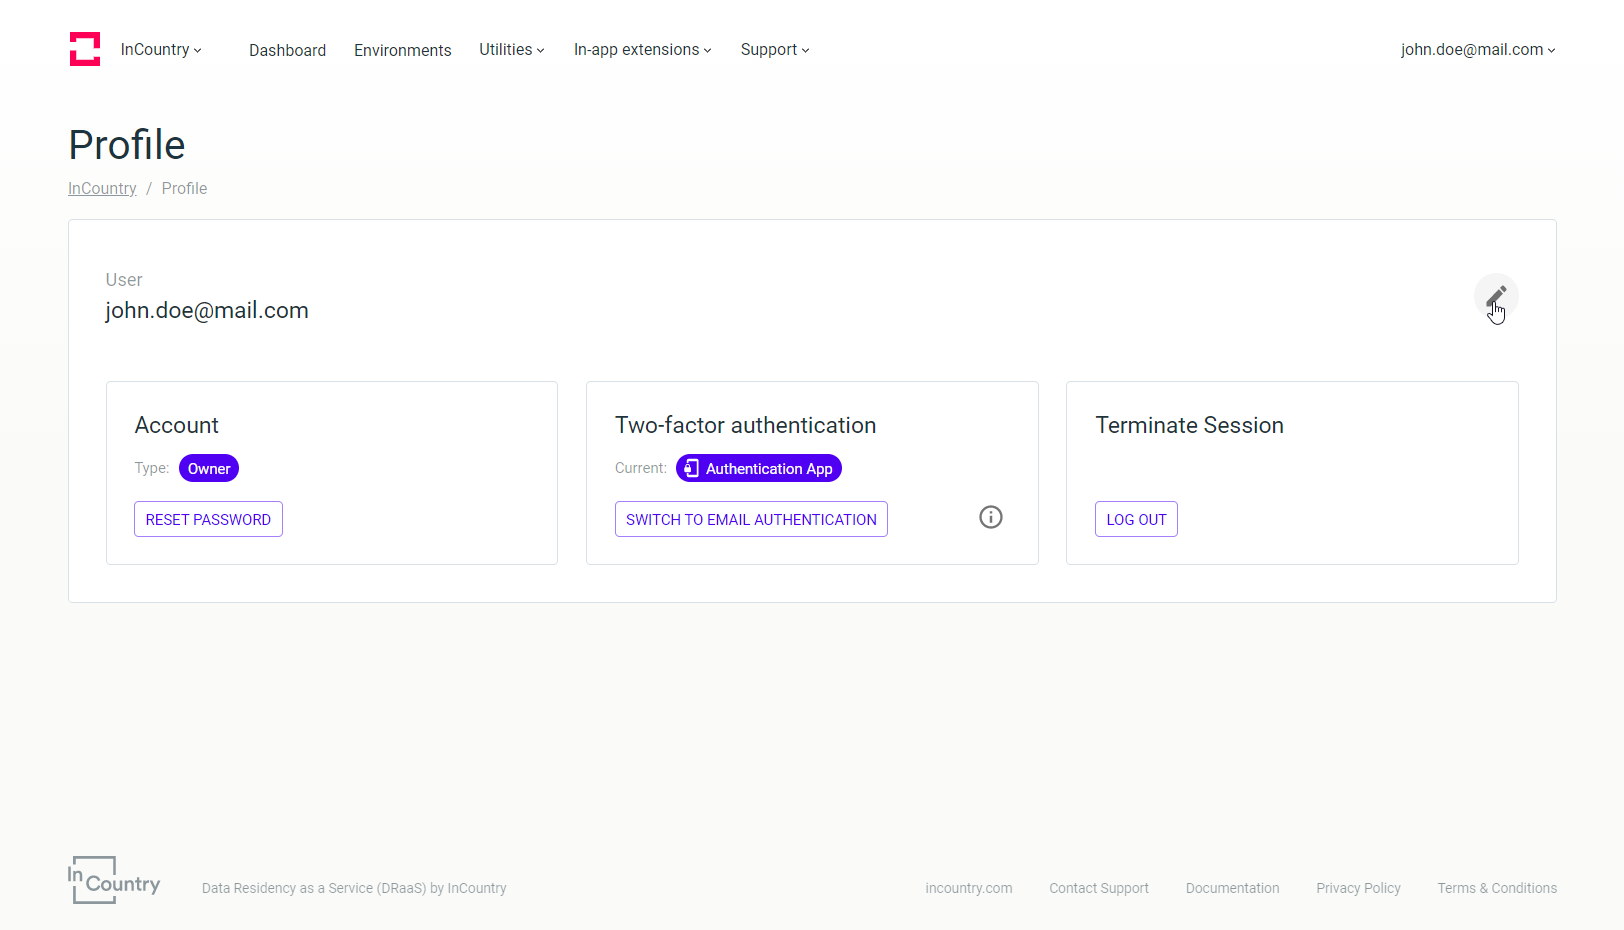This screenshot has height=930, width=1624.
Task: Open the InCountry organization dropdown
Action: click(x=161, y=50)
